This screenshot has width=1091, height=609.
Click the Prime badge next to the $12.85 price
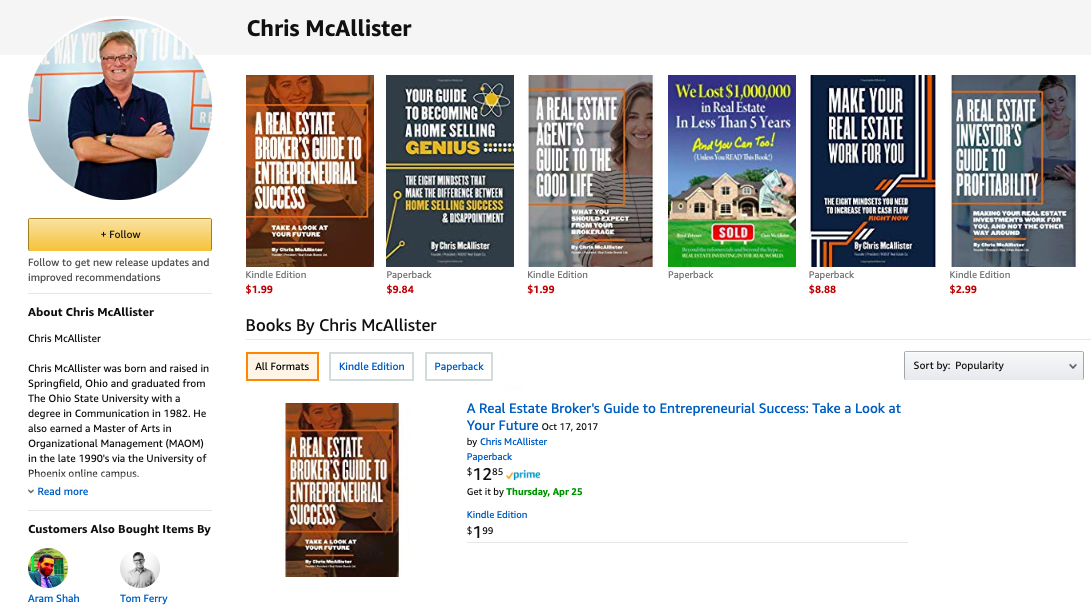523,475
